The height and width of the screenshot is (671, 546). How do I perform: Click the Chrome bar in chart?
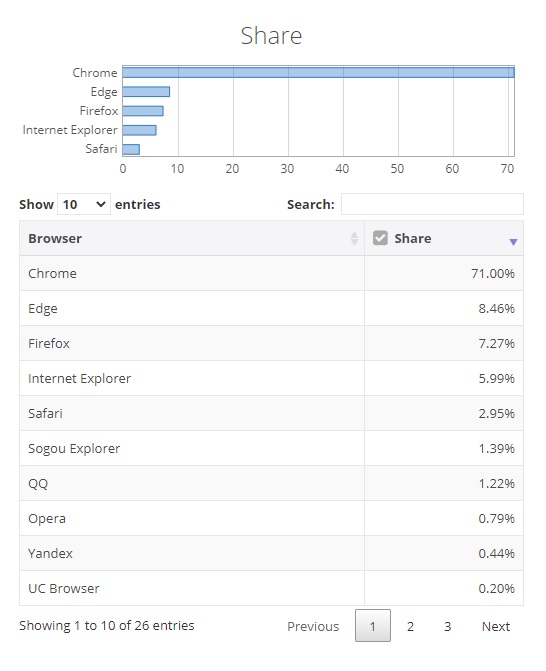(x=318, y=72)
